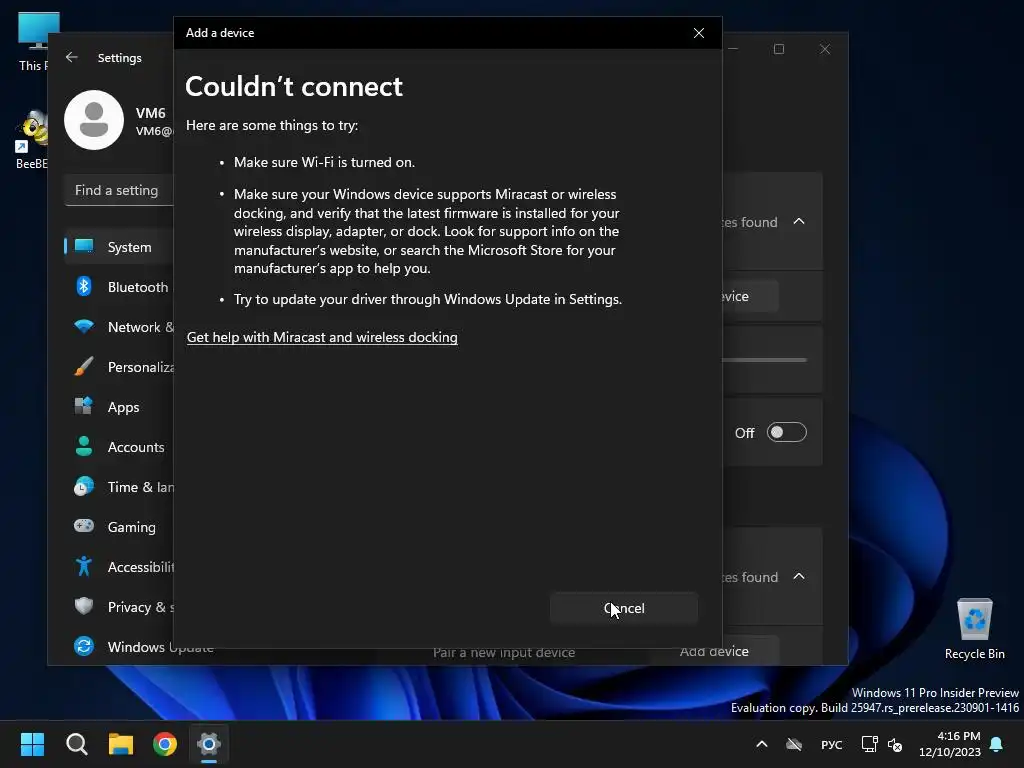Maximize the Settings window

(x=778, y=49)
